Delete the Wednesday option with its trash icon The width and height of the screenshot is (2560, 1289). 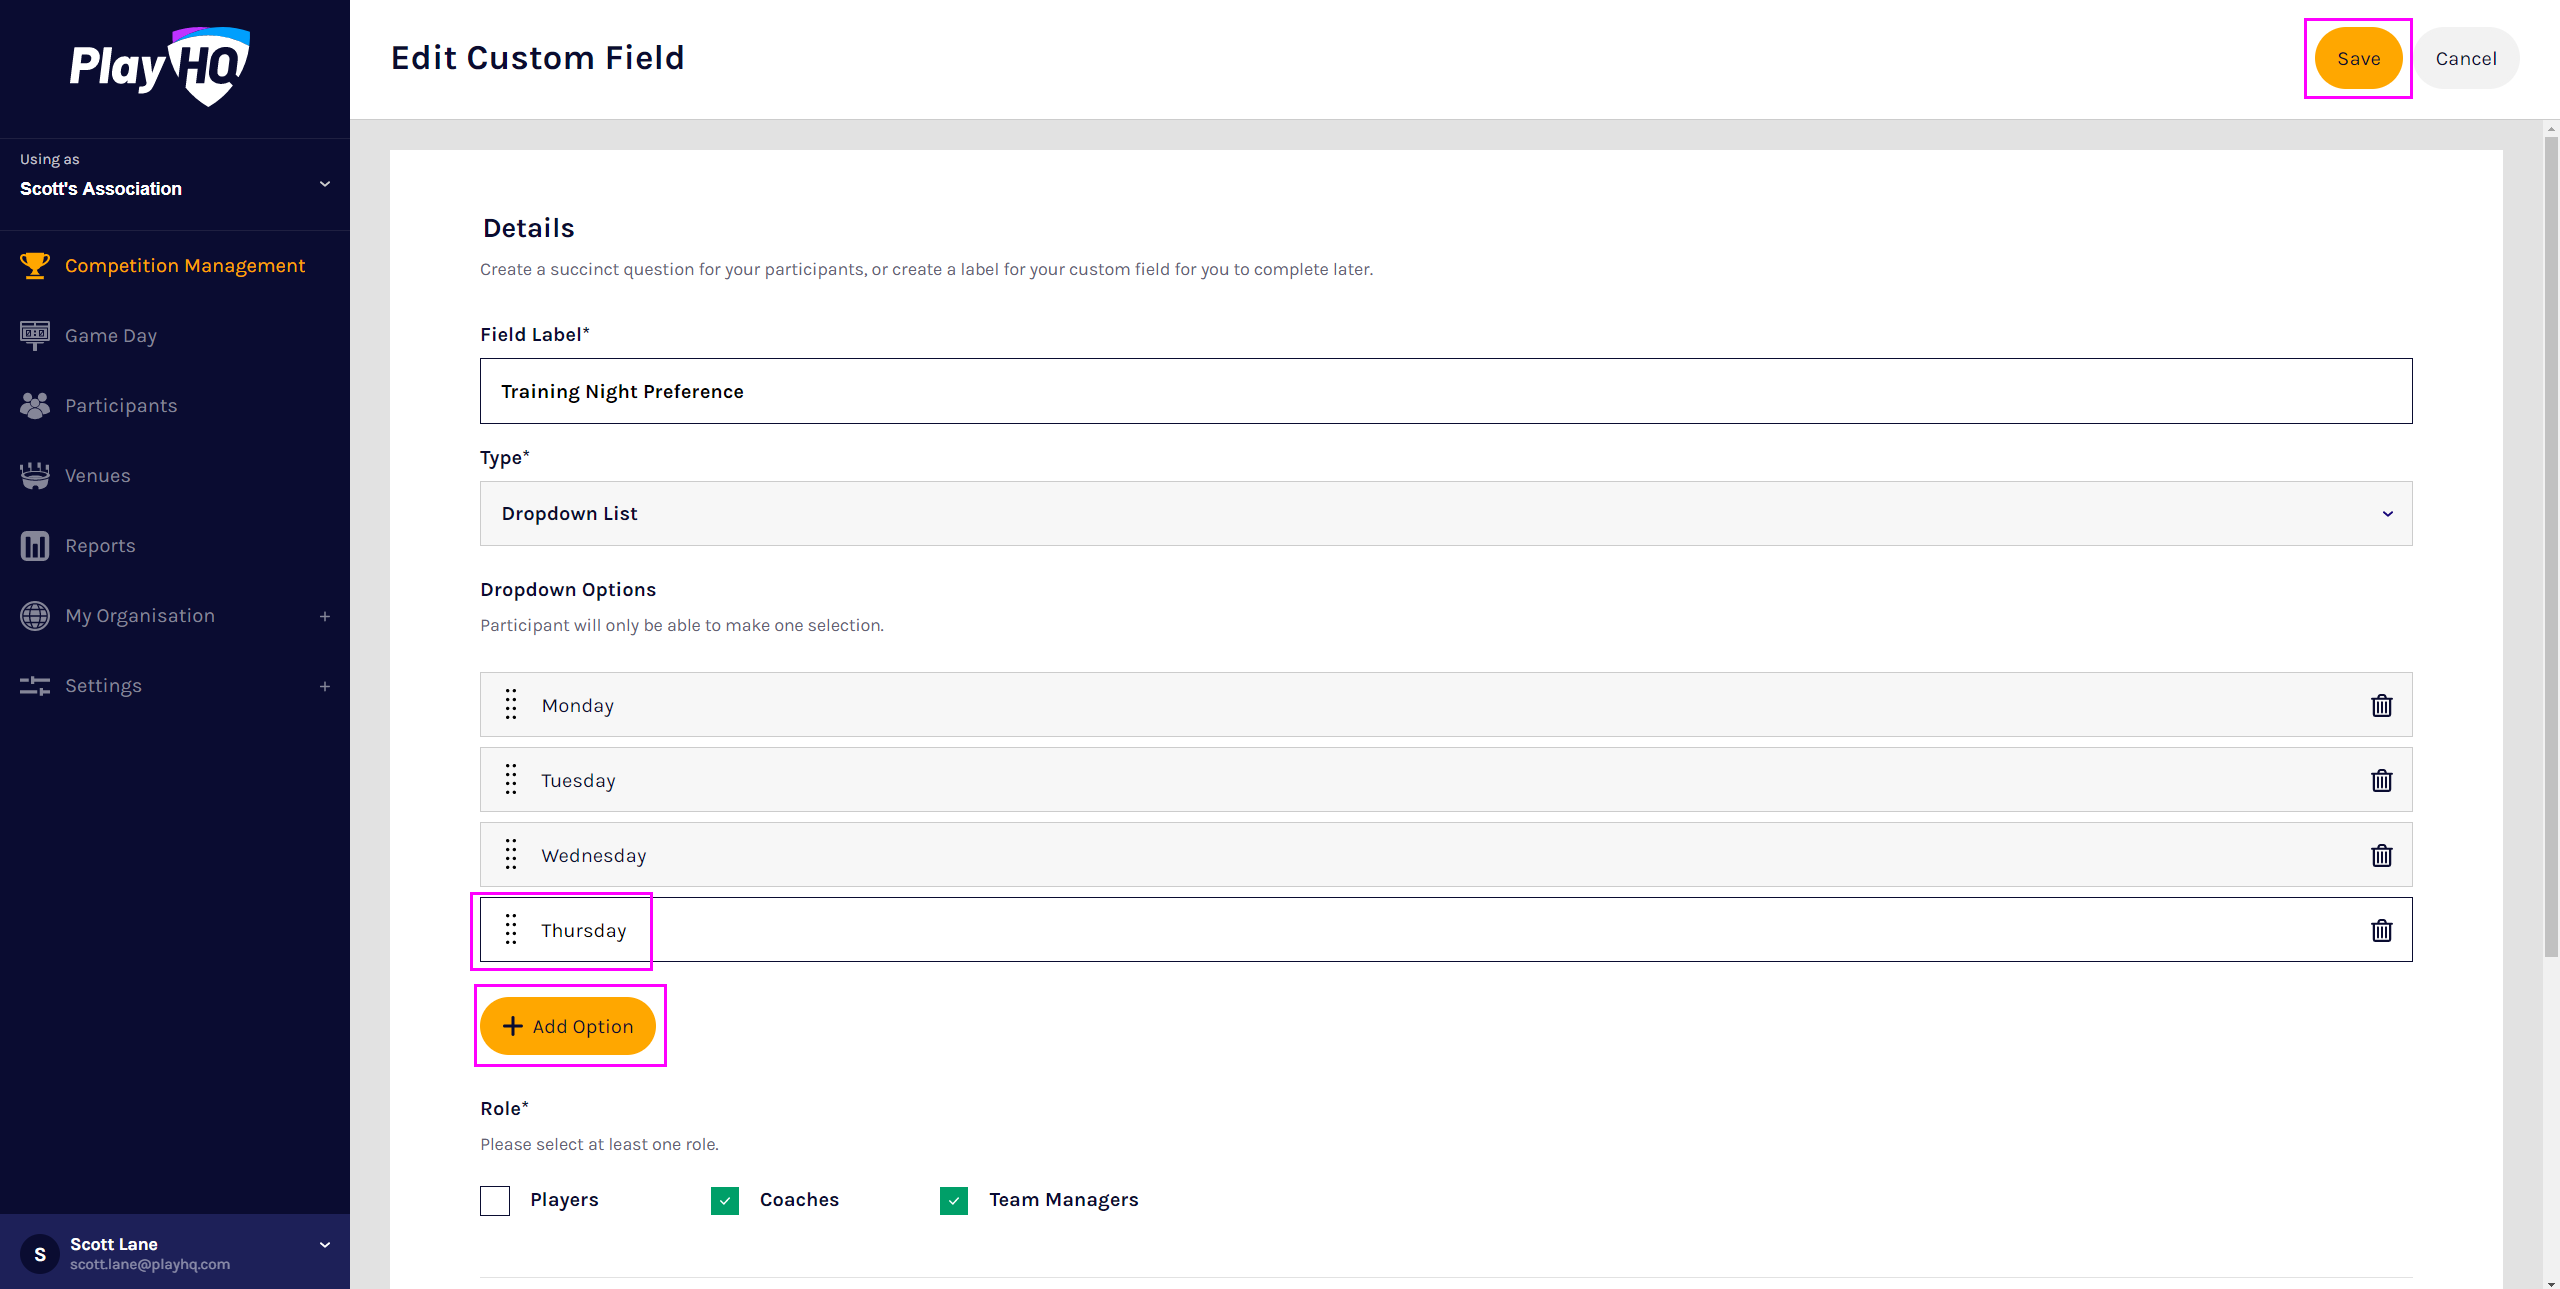[x=2381, y=855]
